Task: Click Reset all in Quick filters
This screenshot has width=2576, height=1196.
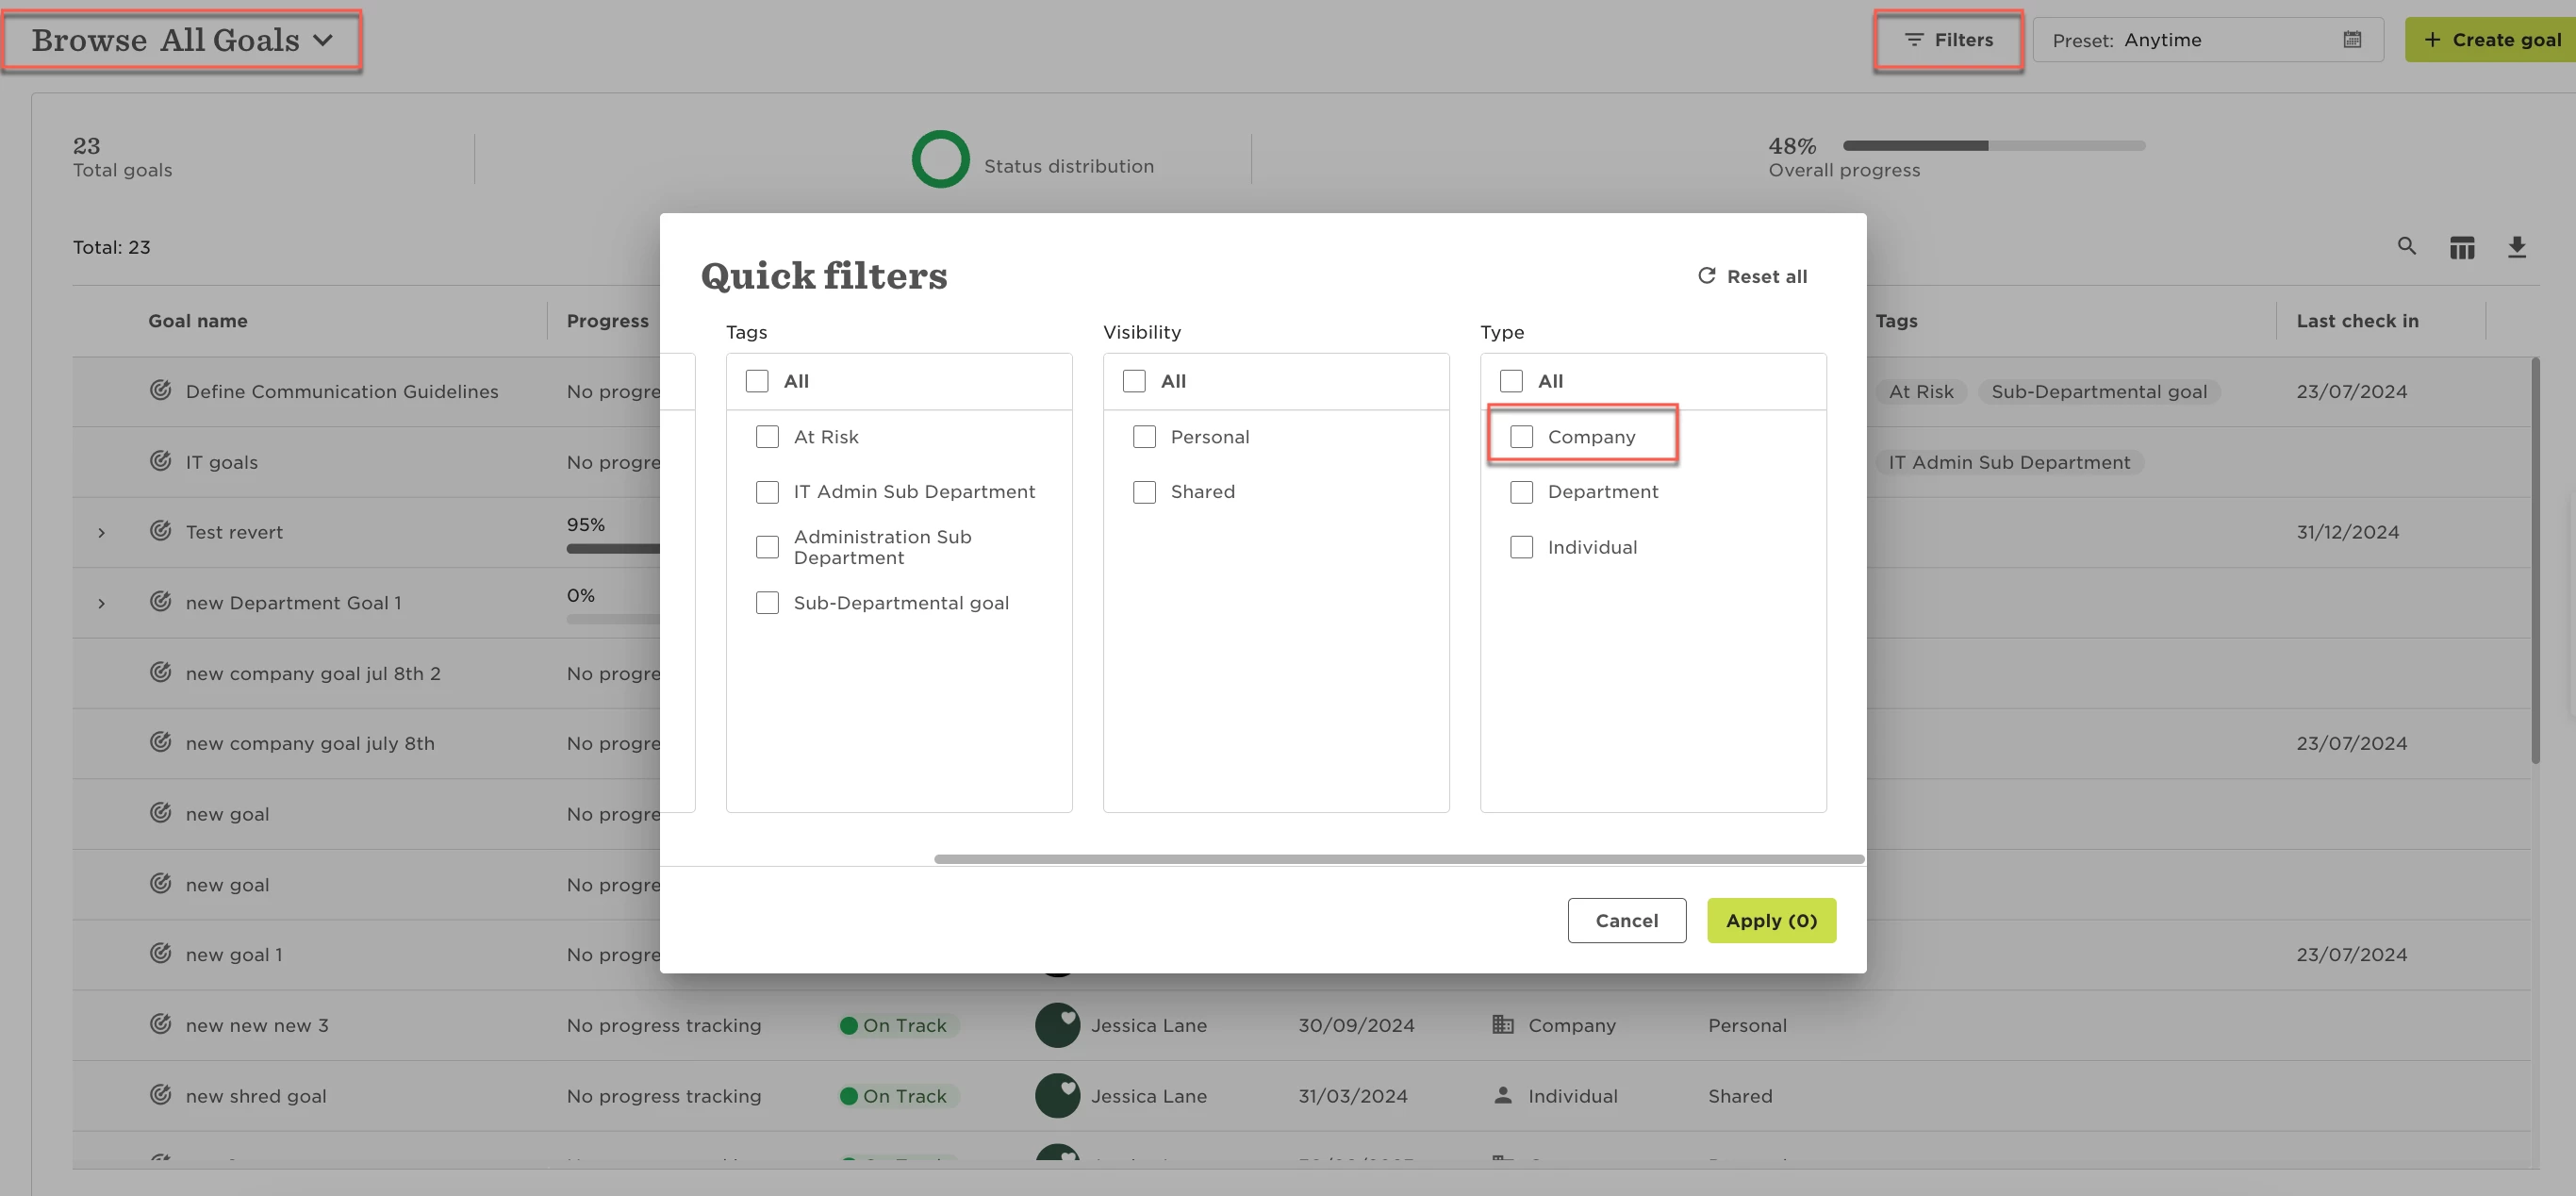Action: (1752, 276)
